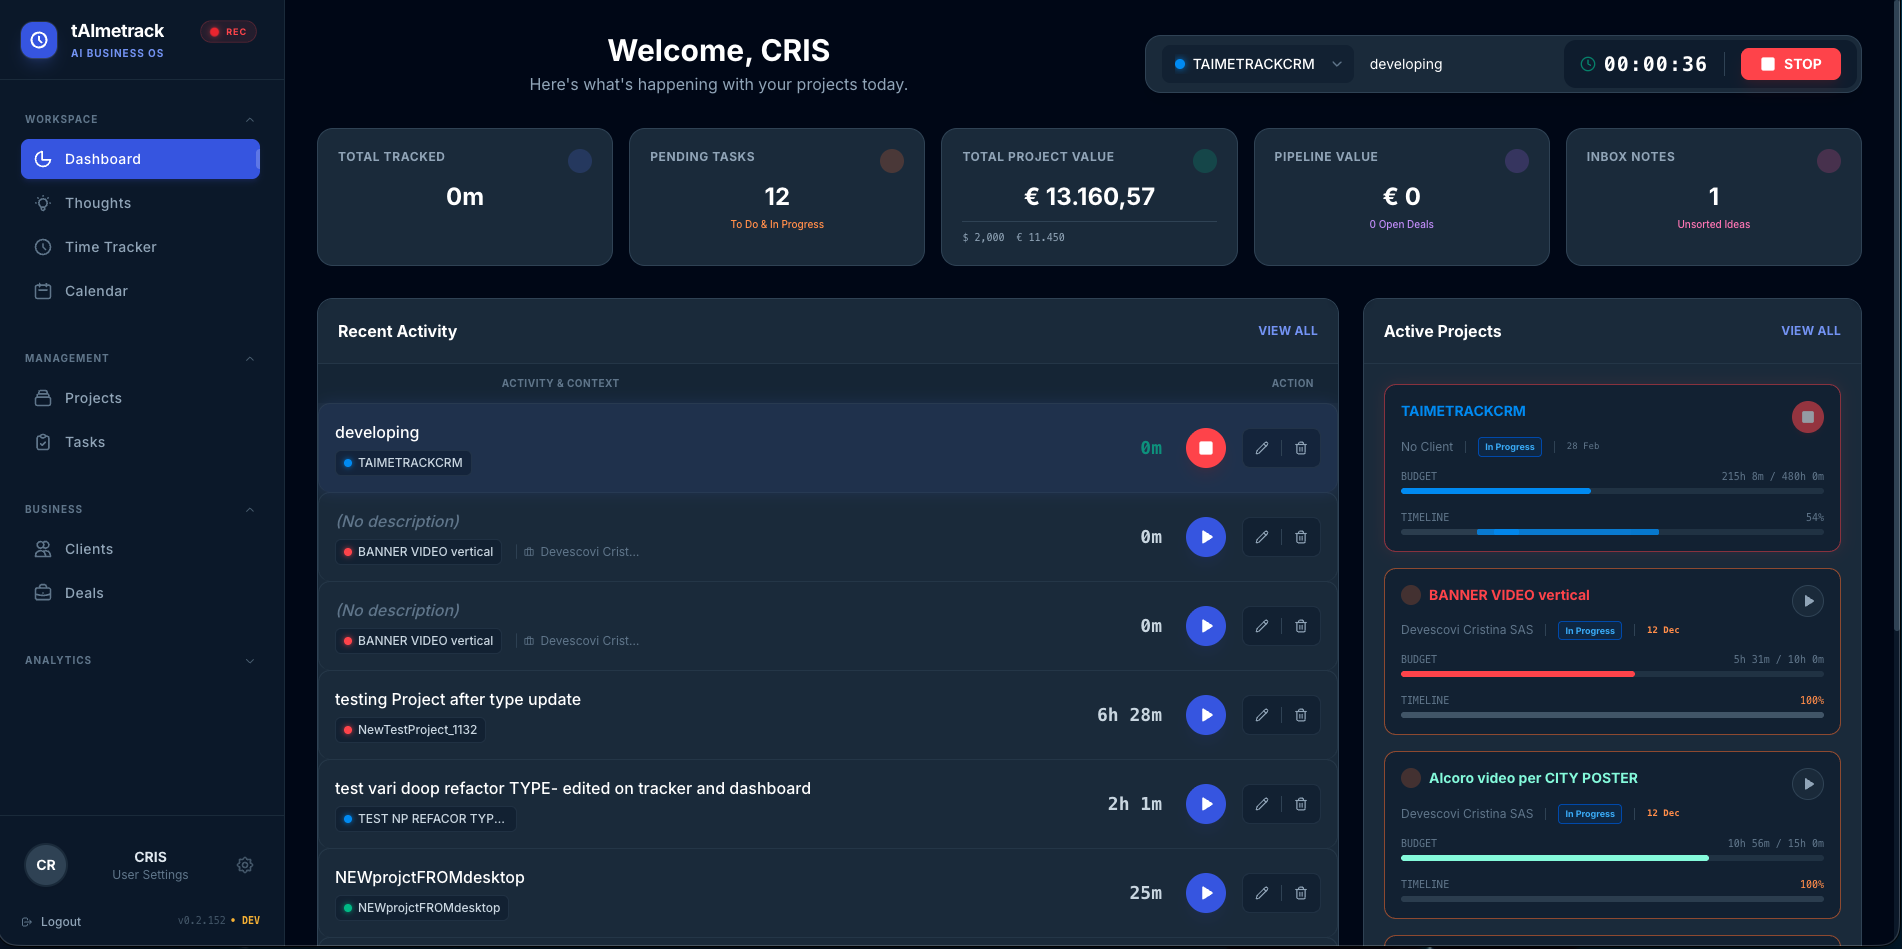1902x949 pixels.
Task: Open the Total Project Value card
Action: (1089, 197)
